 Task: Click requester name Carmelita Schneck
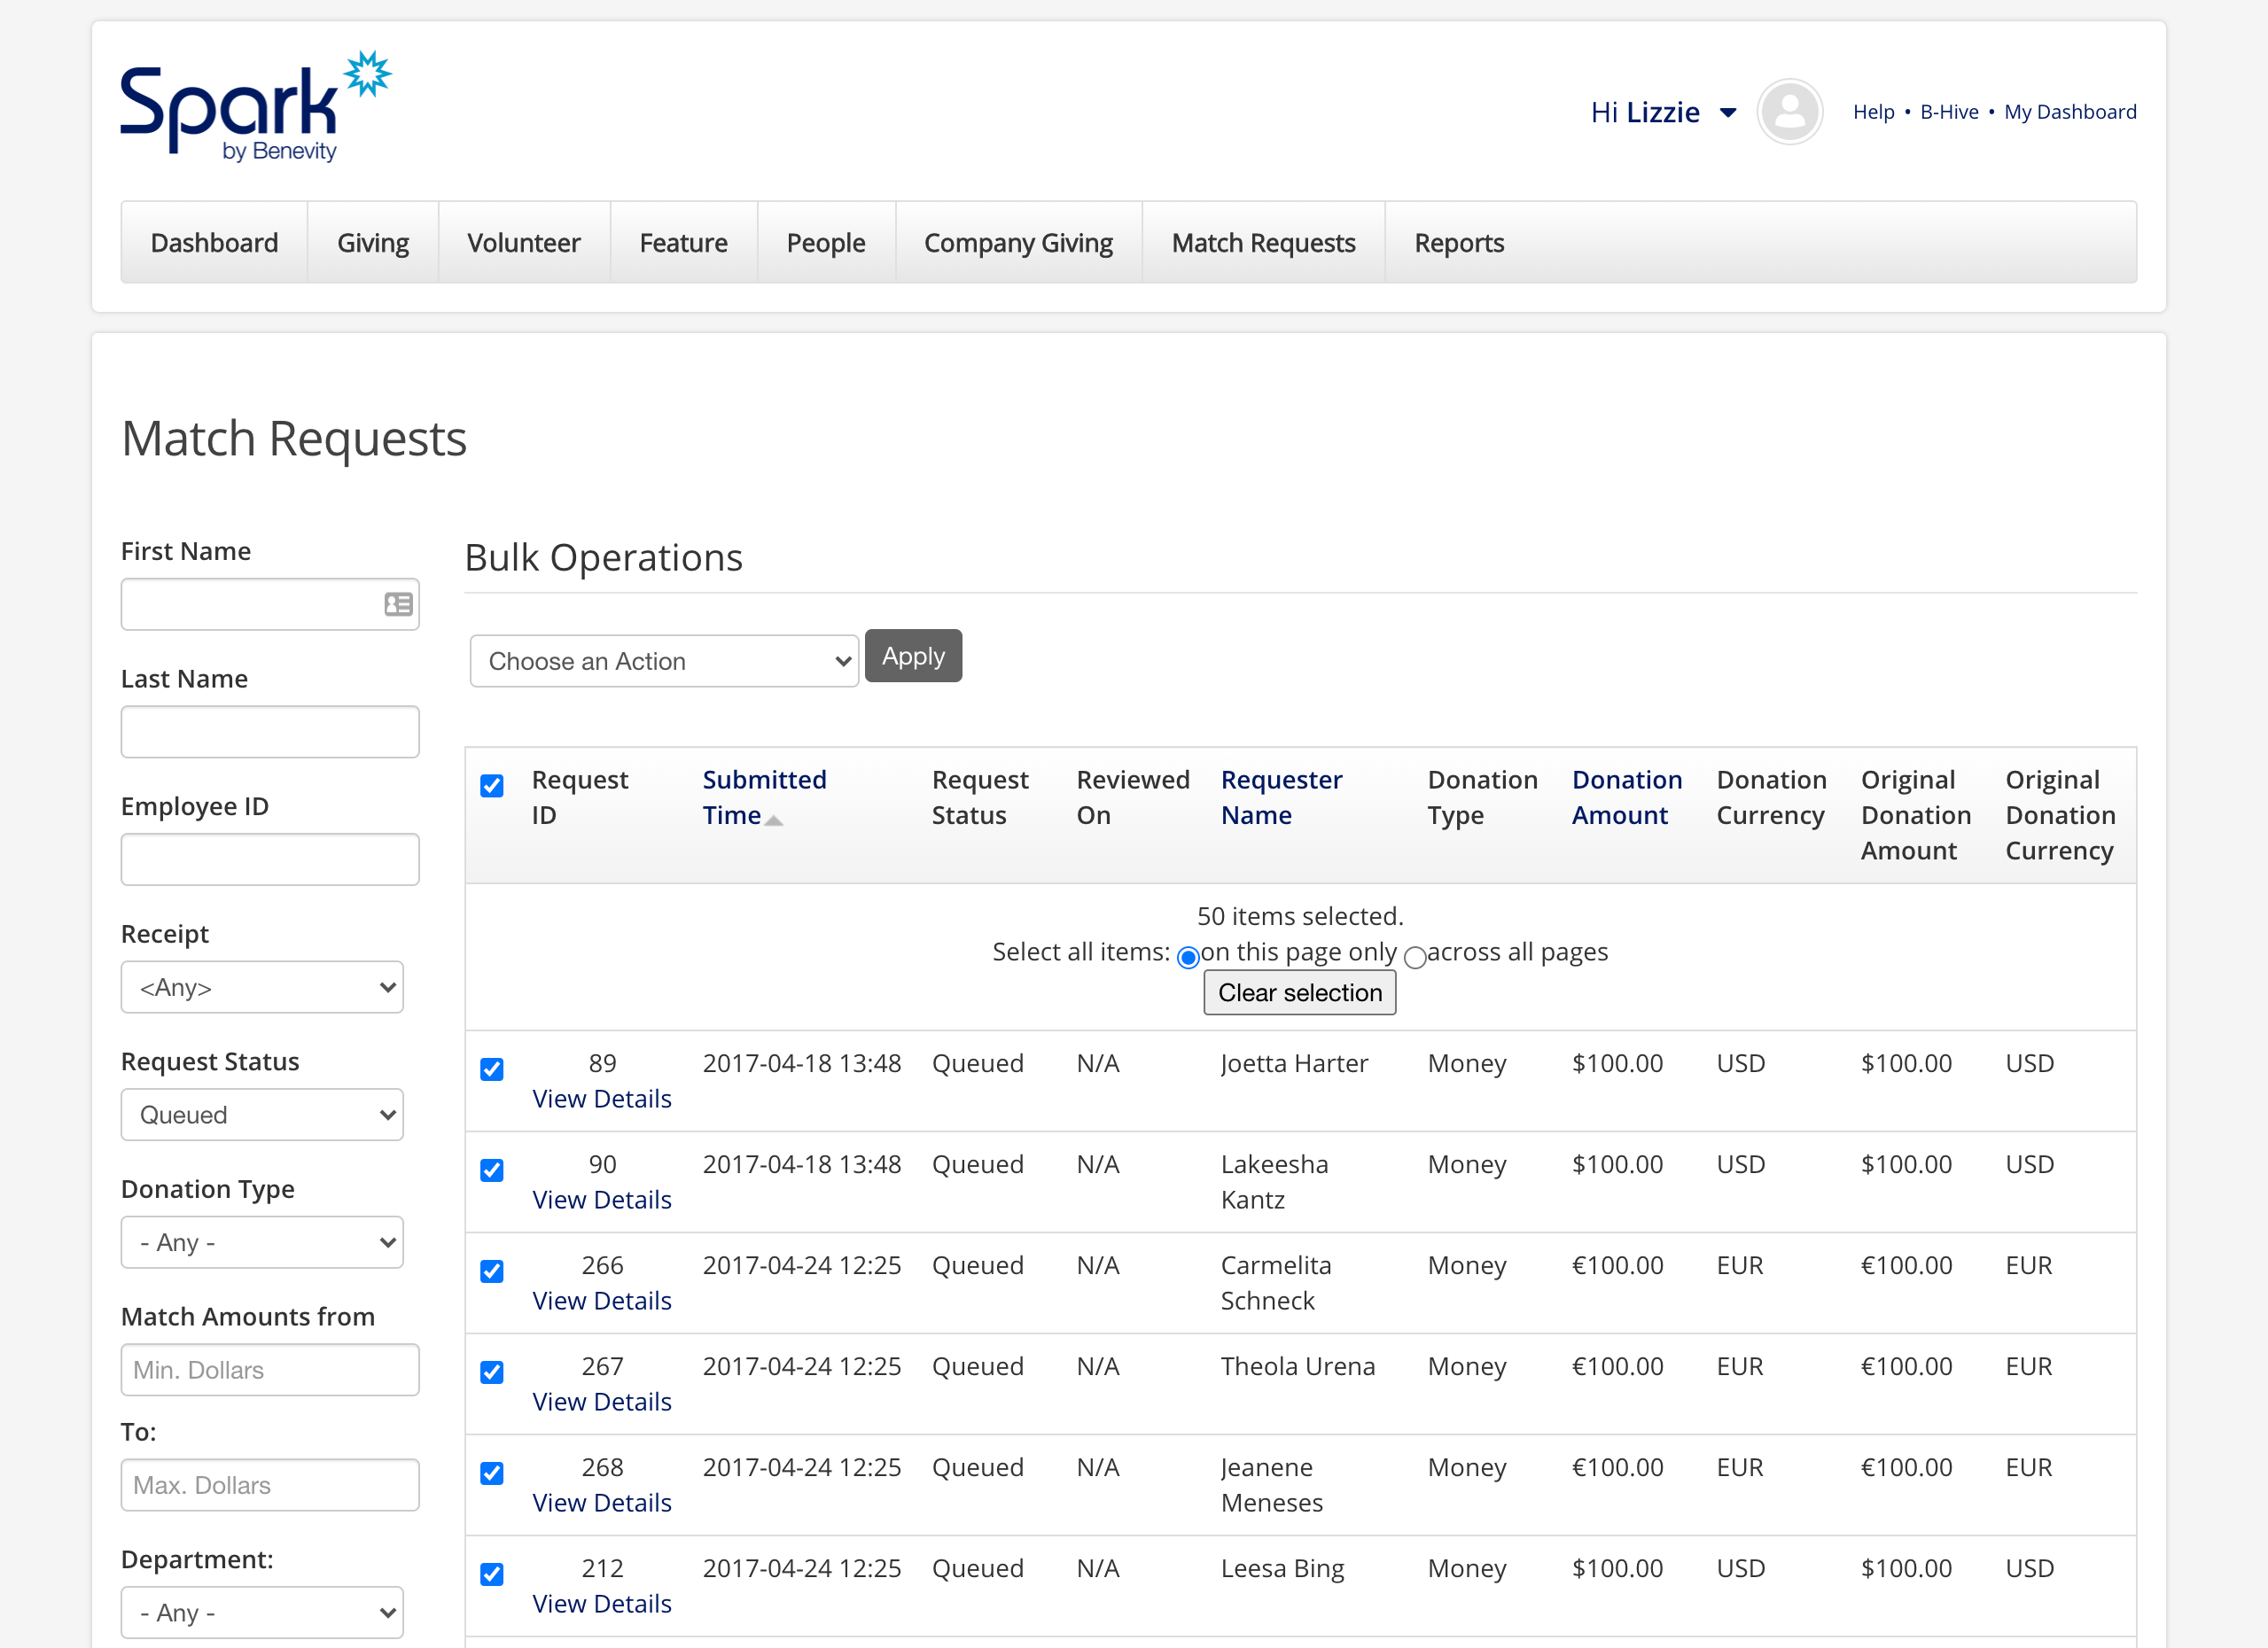coord(1276,1282)
